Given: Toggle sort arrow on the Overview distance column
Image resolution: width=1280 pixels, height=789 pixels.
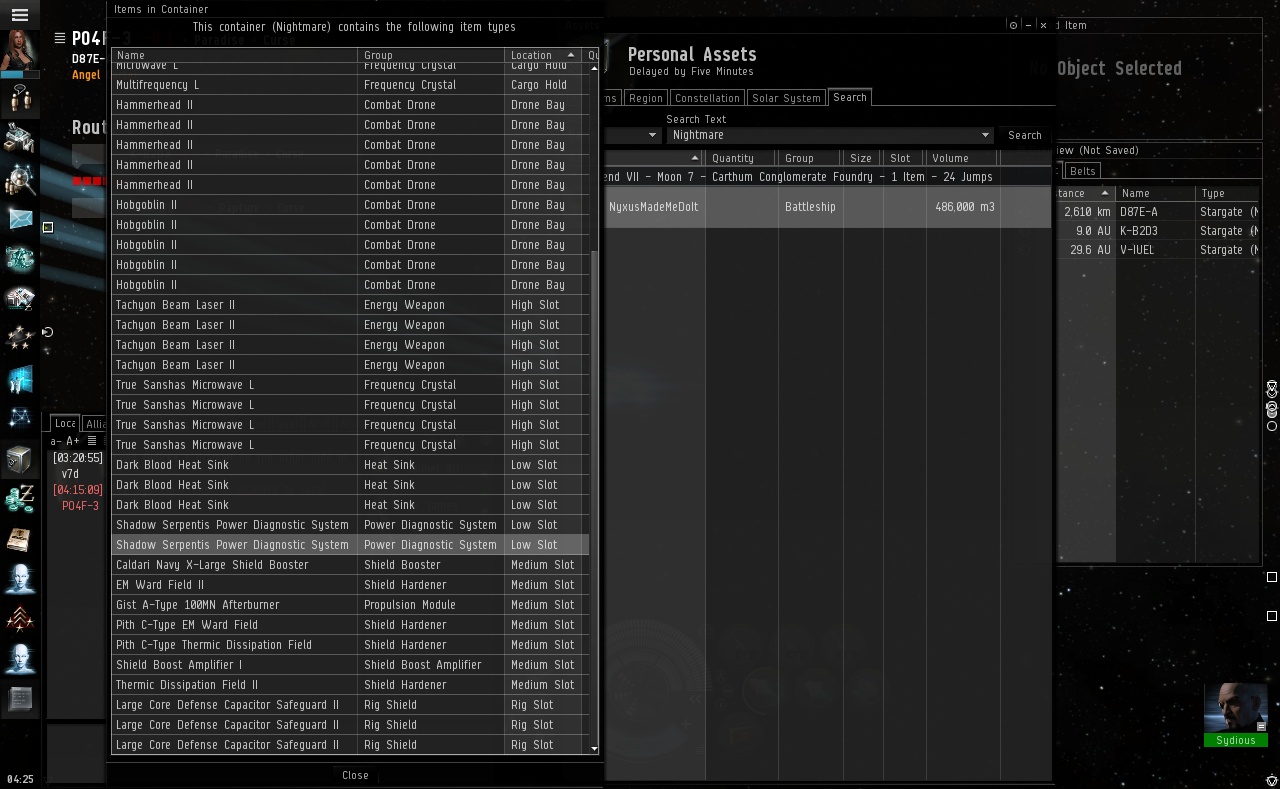Looking at the screenshot, I should click(x=1105, y=193).
